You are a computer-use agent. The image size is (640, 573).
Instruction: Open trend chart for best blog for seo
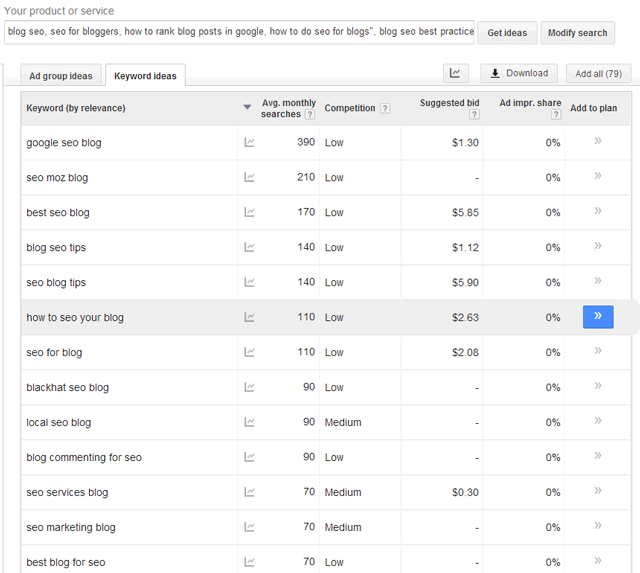point(249,562)
